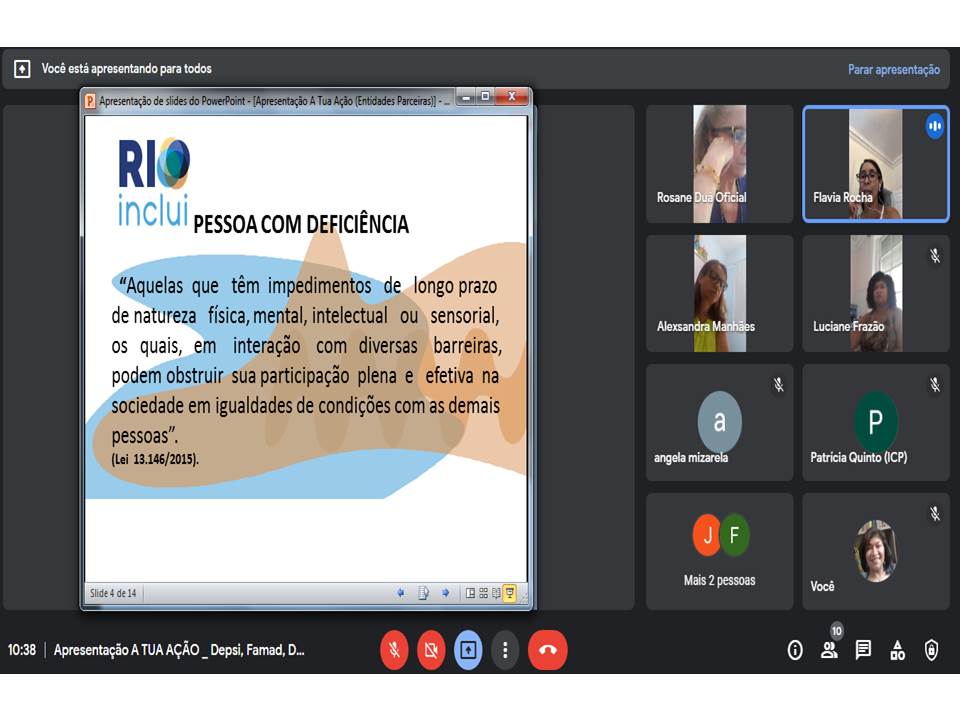
Task: Toggle the camera on
Action: click(431, 650)
